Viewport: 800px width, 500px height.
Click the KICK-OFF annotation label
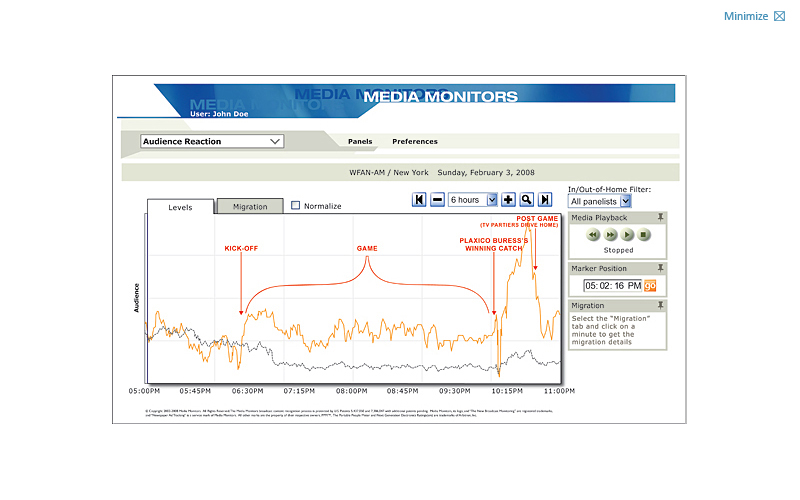[x=241, y=248]
